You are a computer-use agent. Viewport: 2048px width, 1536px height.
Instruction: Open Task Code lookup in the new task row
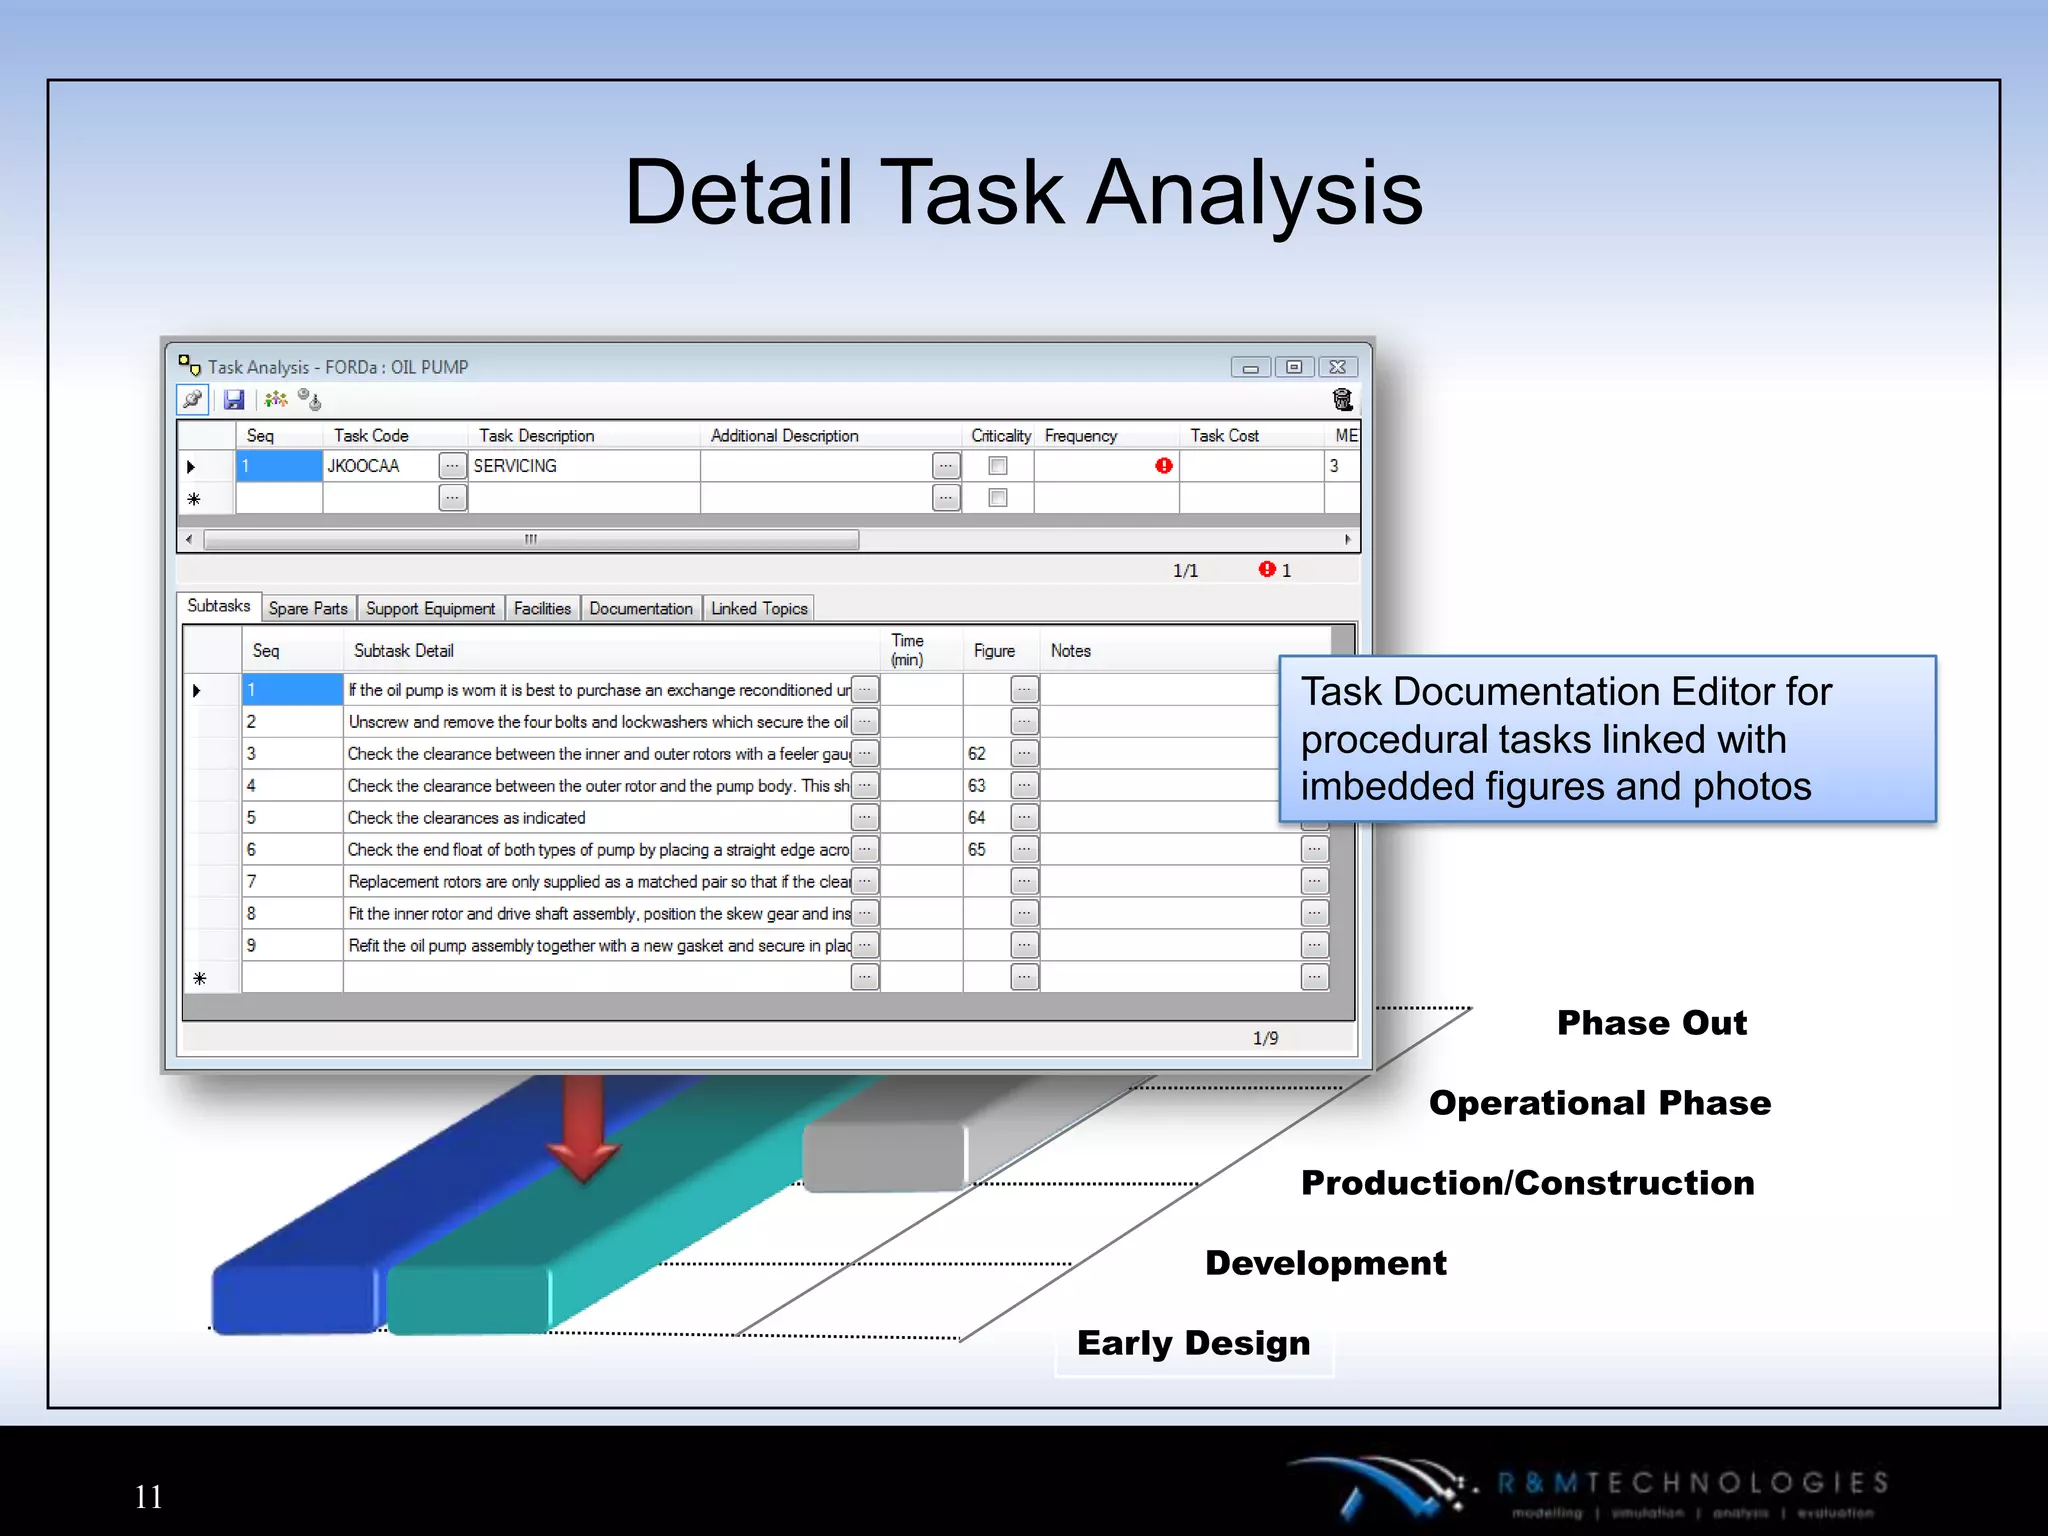[x=453, y=497]
